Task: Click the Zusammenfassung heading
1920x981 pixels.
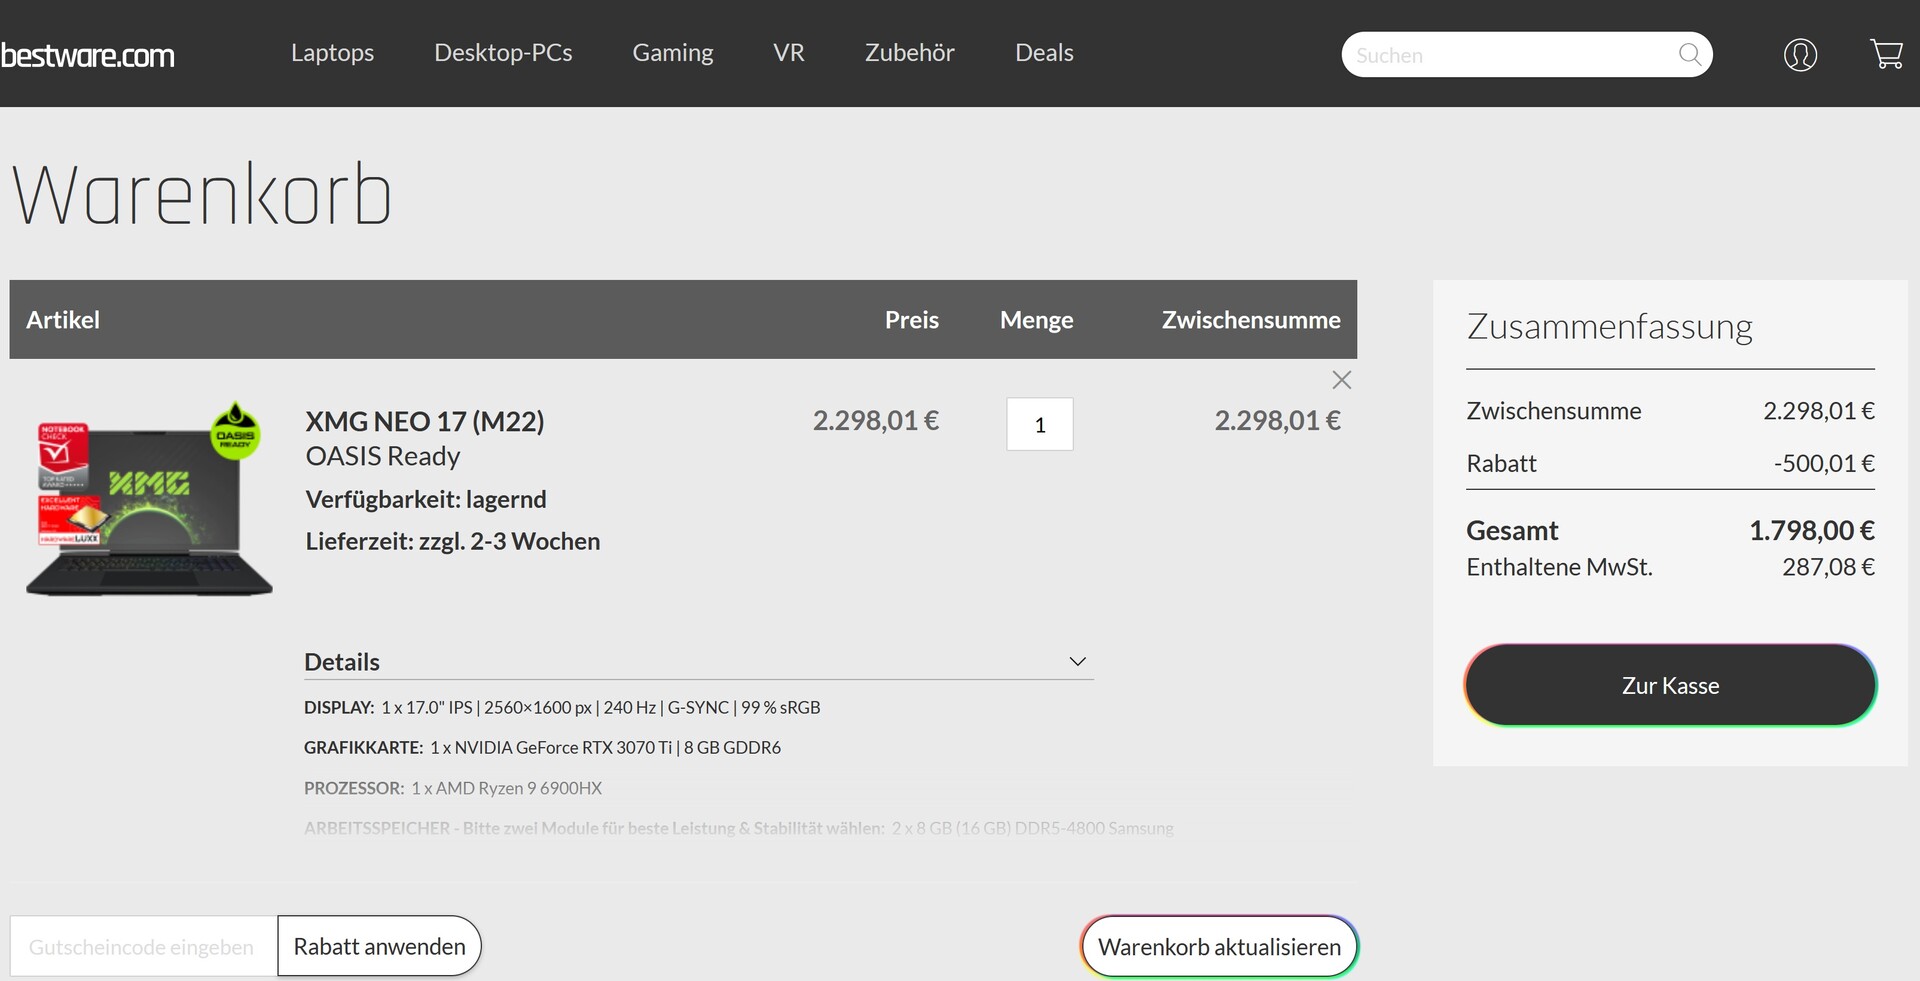Action: 1609,327
